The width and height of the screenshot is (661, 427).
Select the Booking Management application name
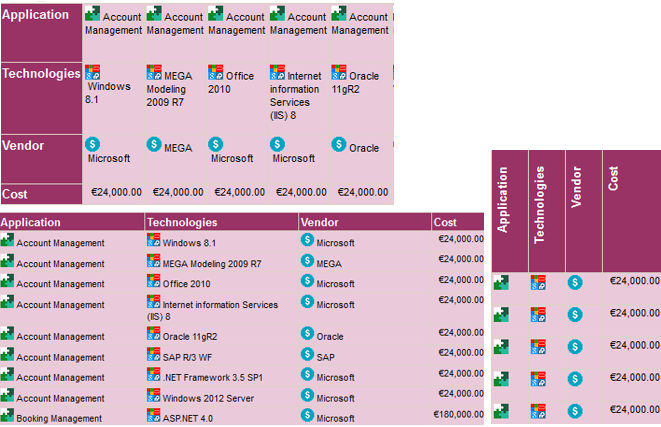(x=59, y=418)
